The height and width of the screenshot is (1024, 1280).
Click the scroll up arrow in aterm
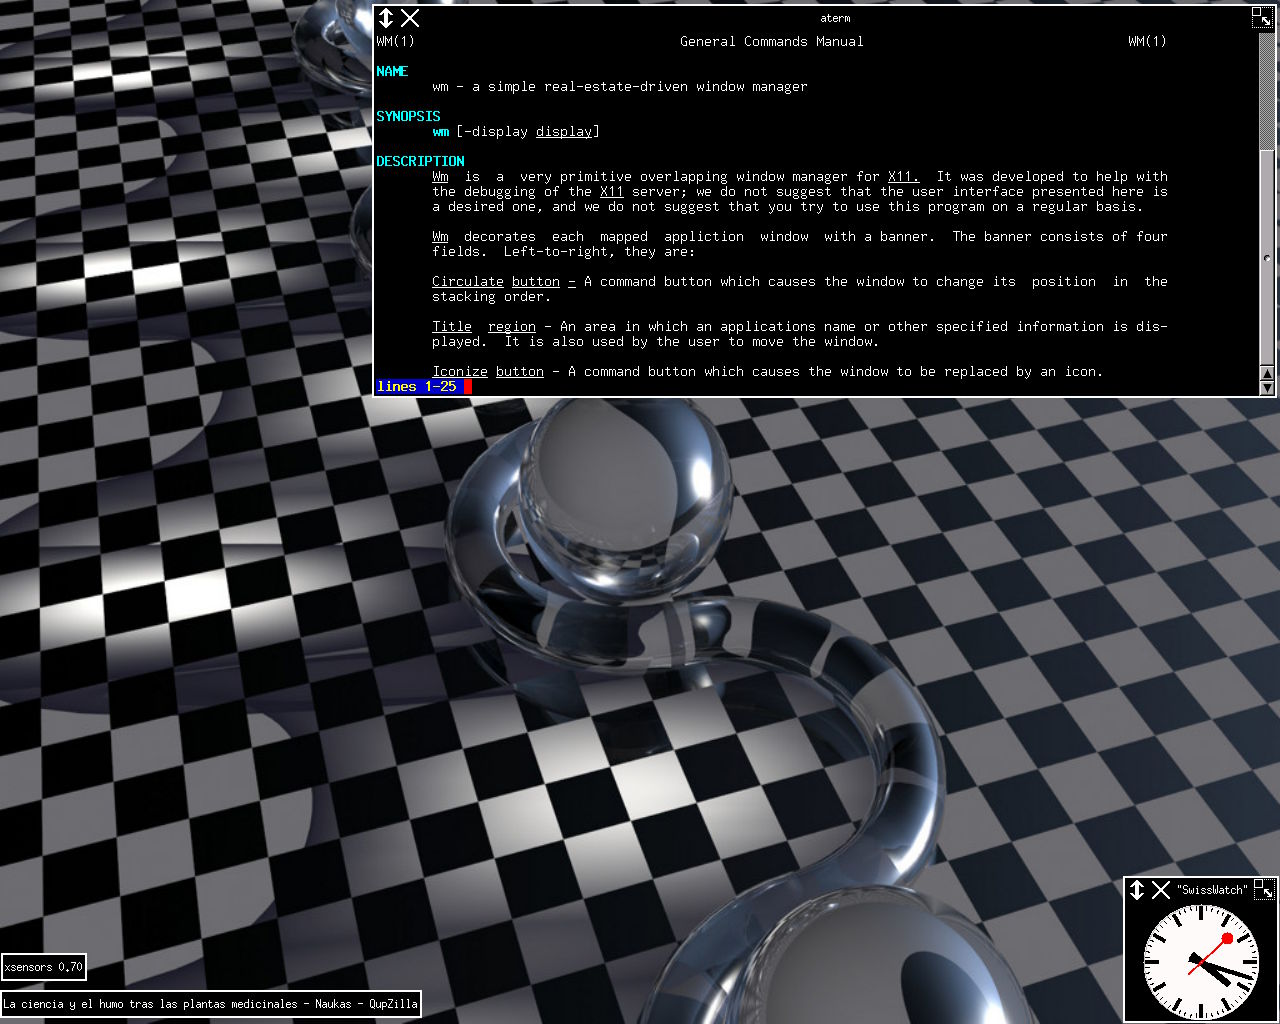click(x=1267, y=374)
